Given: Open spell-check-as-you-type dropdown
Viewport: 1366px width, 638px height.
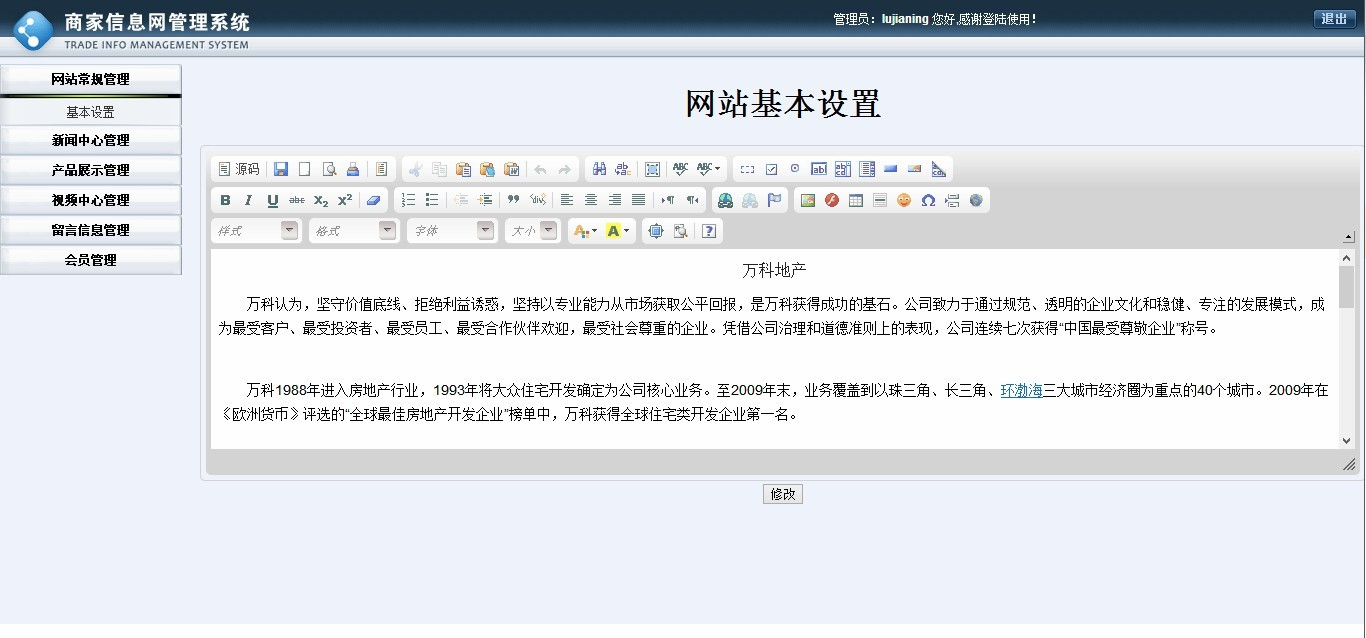Looking at the screenshot, I should coord(709,169).
